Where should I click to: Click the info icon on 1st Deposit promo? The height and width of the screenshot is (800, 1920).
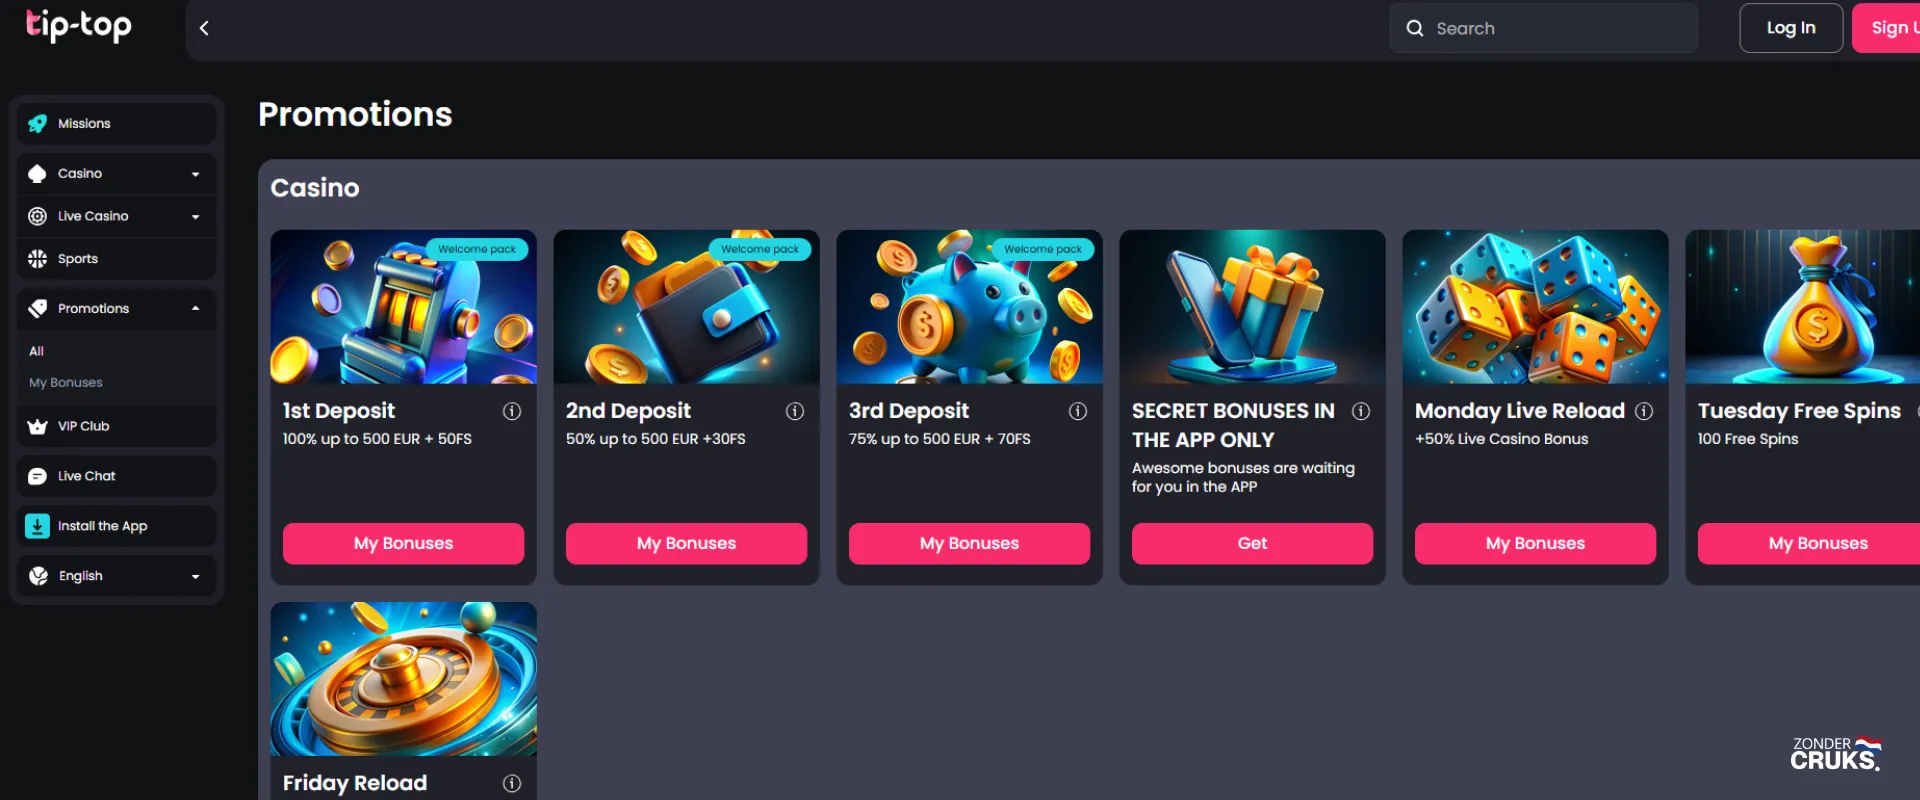[511, 411]
